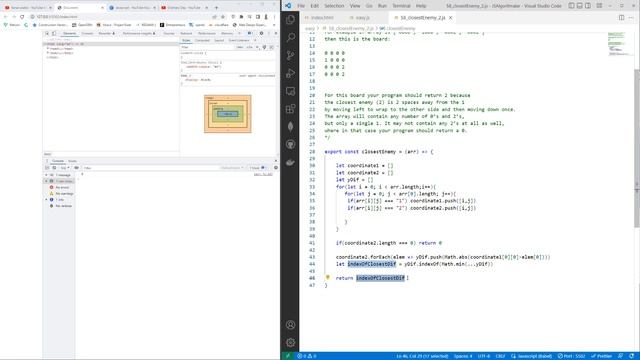Click the Port 5502 Live Server status

[571, 356]
